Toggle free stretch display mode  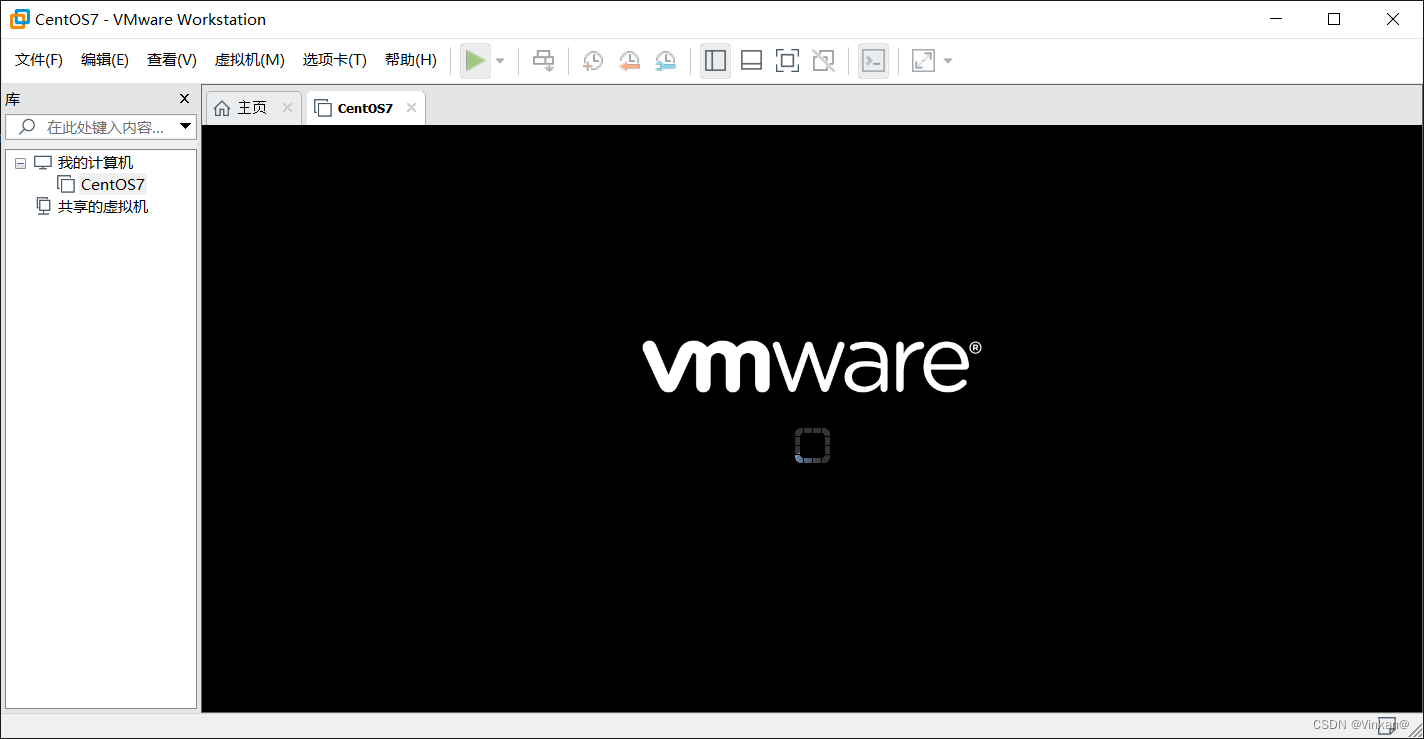922,60
